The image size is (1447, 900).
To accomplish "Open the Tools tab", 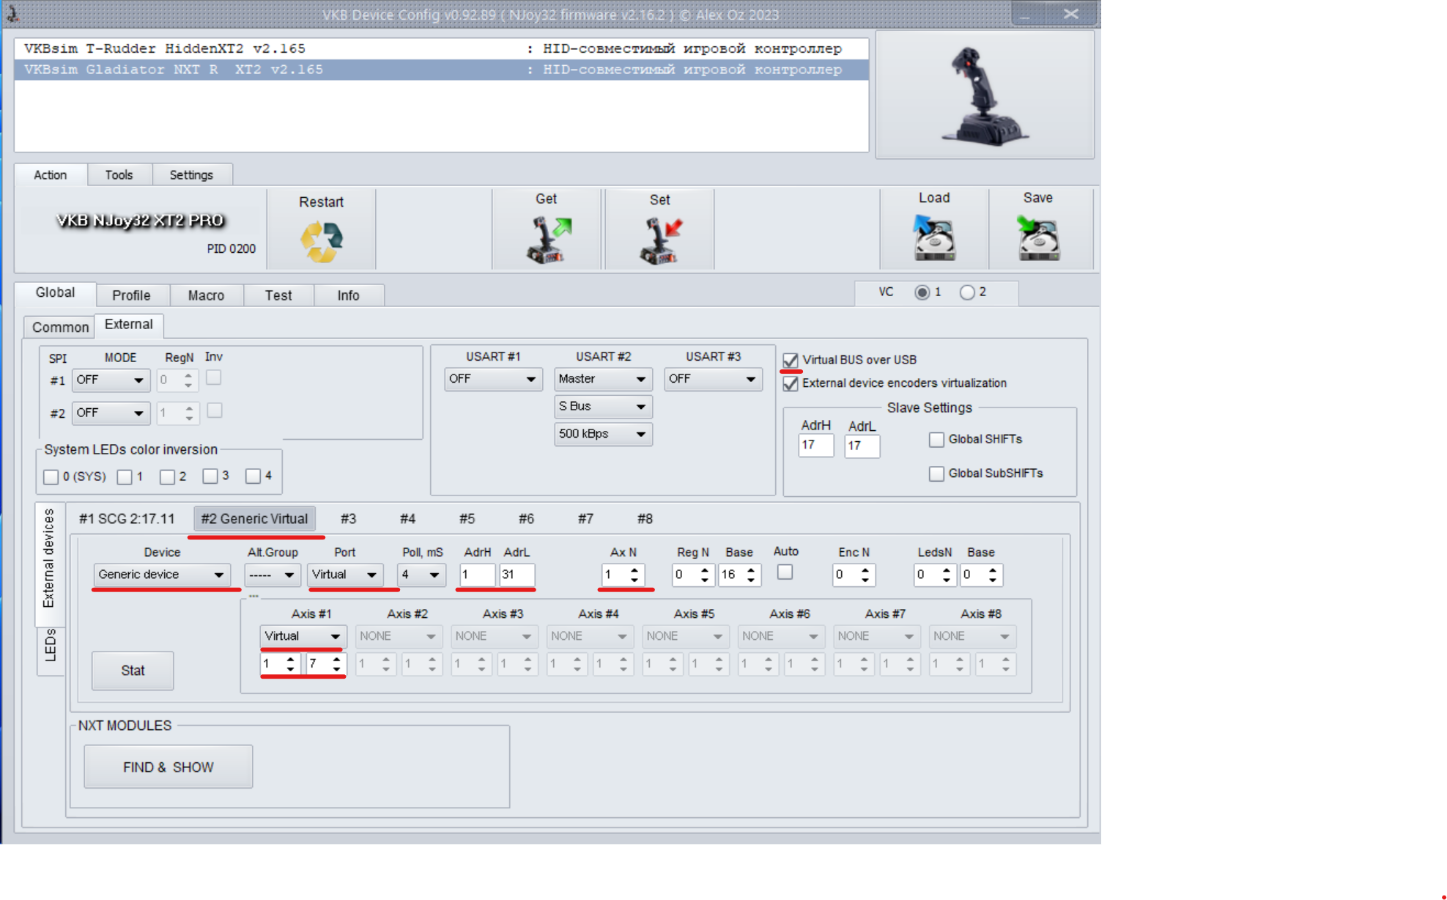I will [x=119, y=175].
